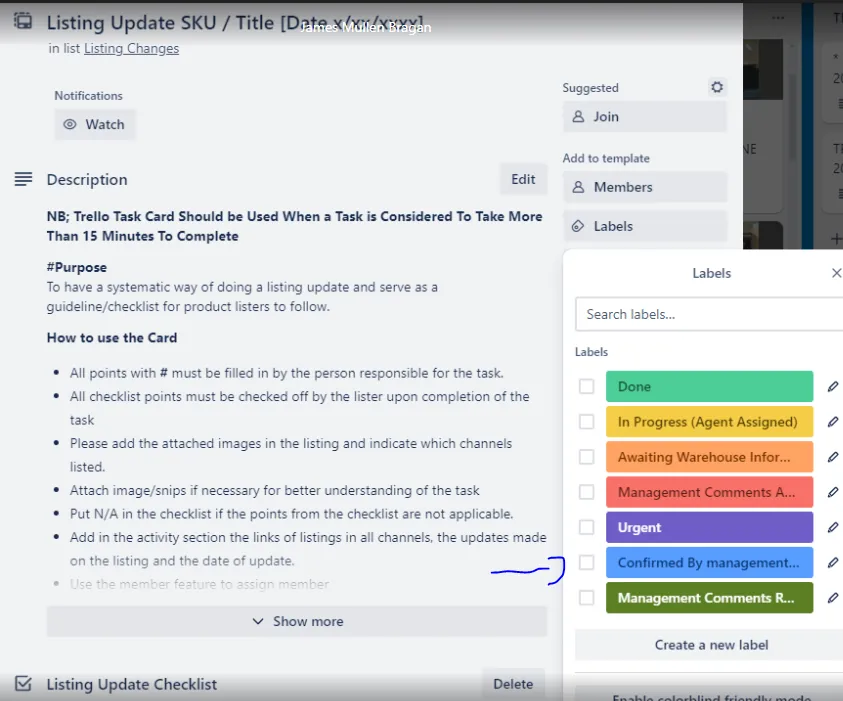This screenshot has height=701, width=843.
Task: Tick the checkbox for In Progress label
Action: point(587,422)
